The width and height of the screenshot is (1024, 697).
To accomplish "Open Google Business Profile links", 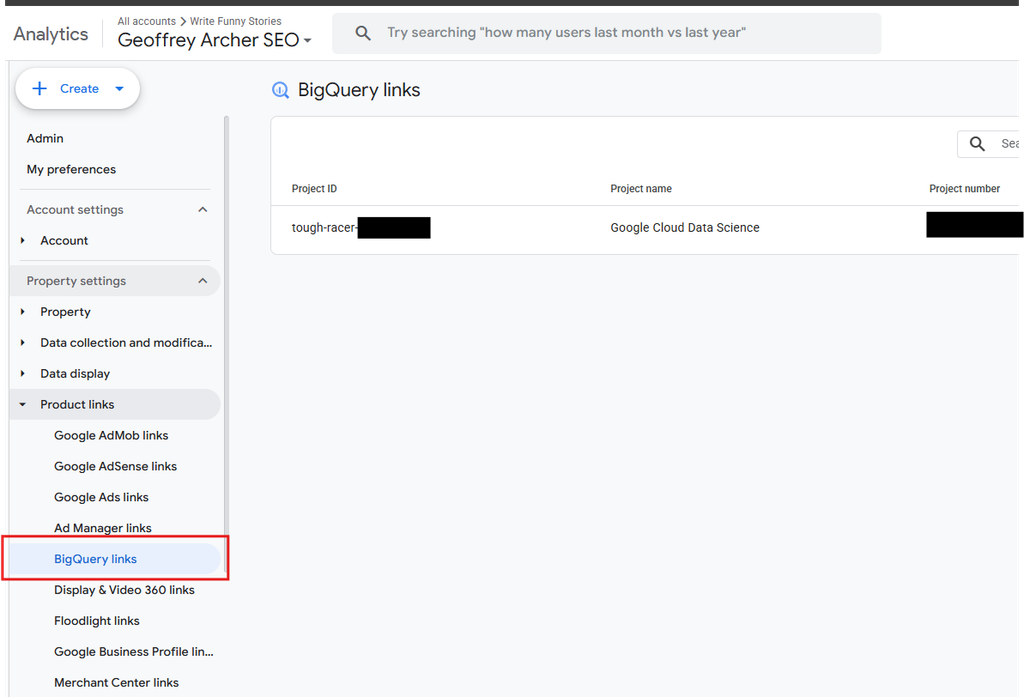I will tap(134, 652).
